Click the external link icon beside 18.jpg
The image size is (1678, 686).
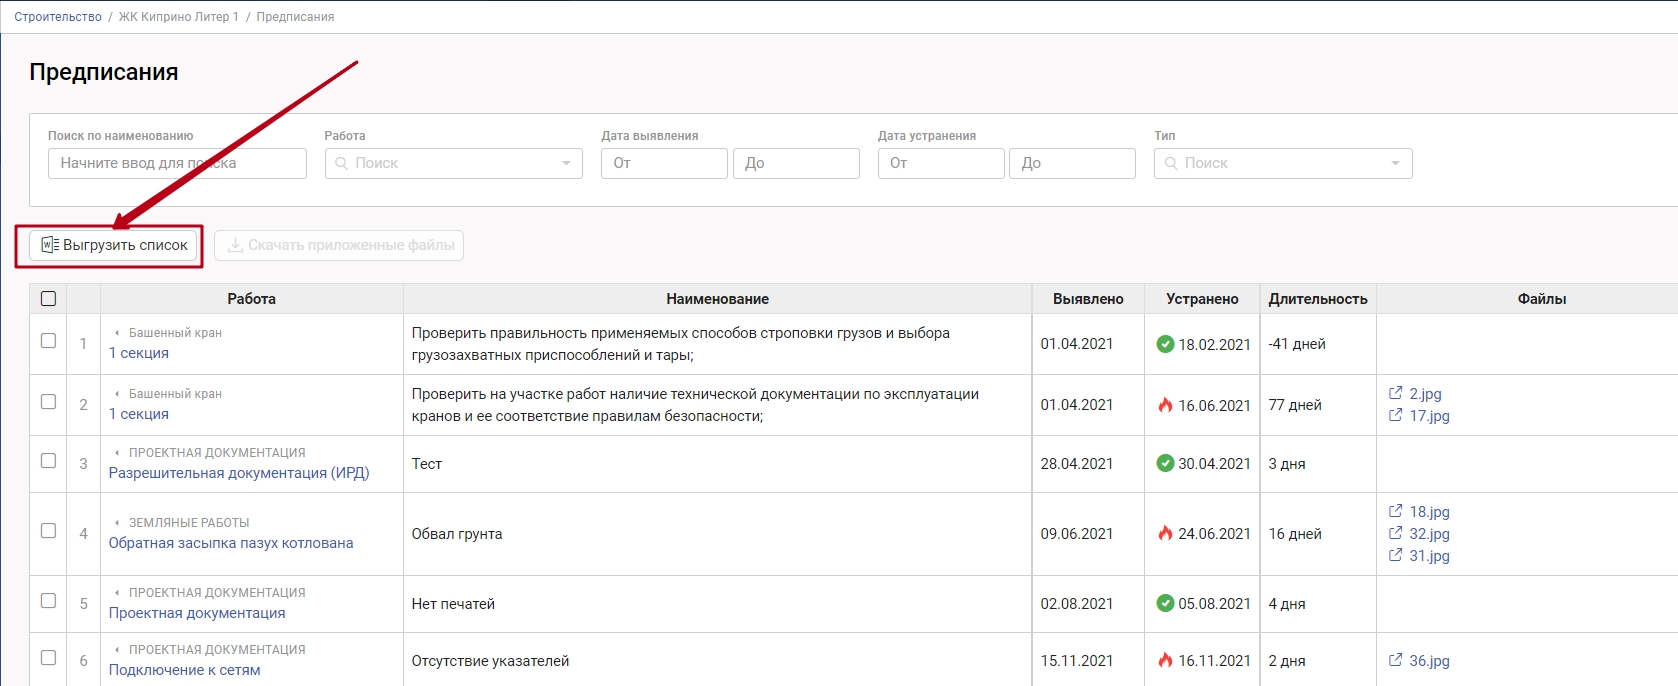(x=1395, y=511)
